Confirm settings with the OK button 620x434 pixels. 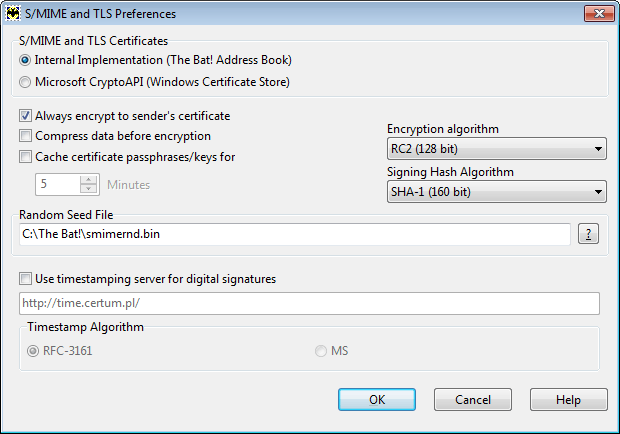tap(377, 400)
